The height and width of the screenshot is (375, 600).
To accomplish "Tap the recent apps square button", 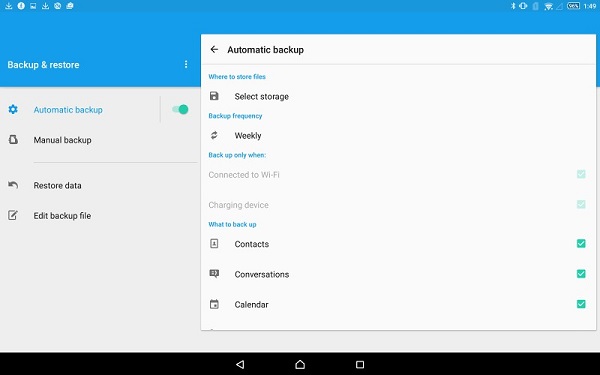I will (360, 364).
